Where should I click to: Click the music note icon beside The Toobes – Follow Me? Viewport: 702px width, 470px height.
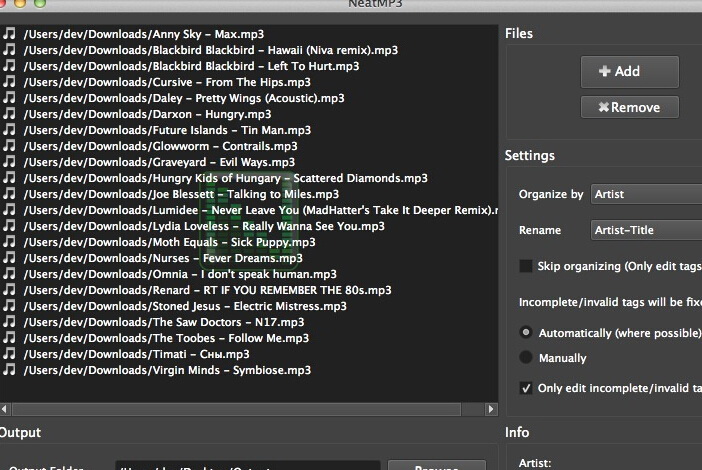(x=9, y=338)
